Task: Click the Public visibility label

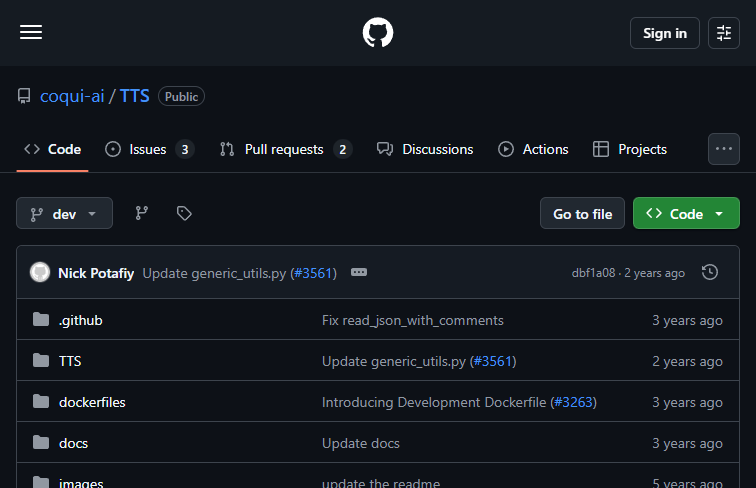Action: point(181,96)
